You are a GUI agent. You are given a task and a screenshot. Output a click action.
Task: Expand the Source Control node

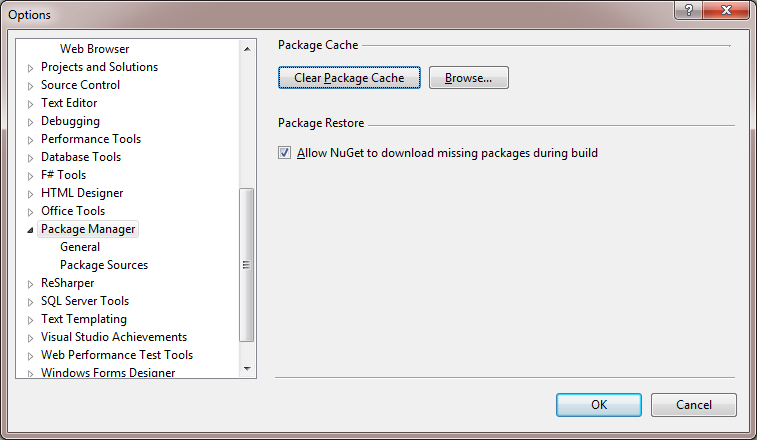(x=30, y=86)
